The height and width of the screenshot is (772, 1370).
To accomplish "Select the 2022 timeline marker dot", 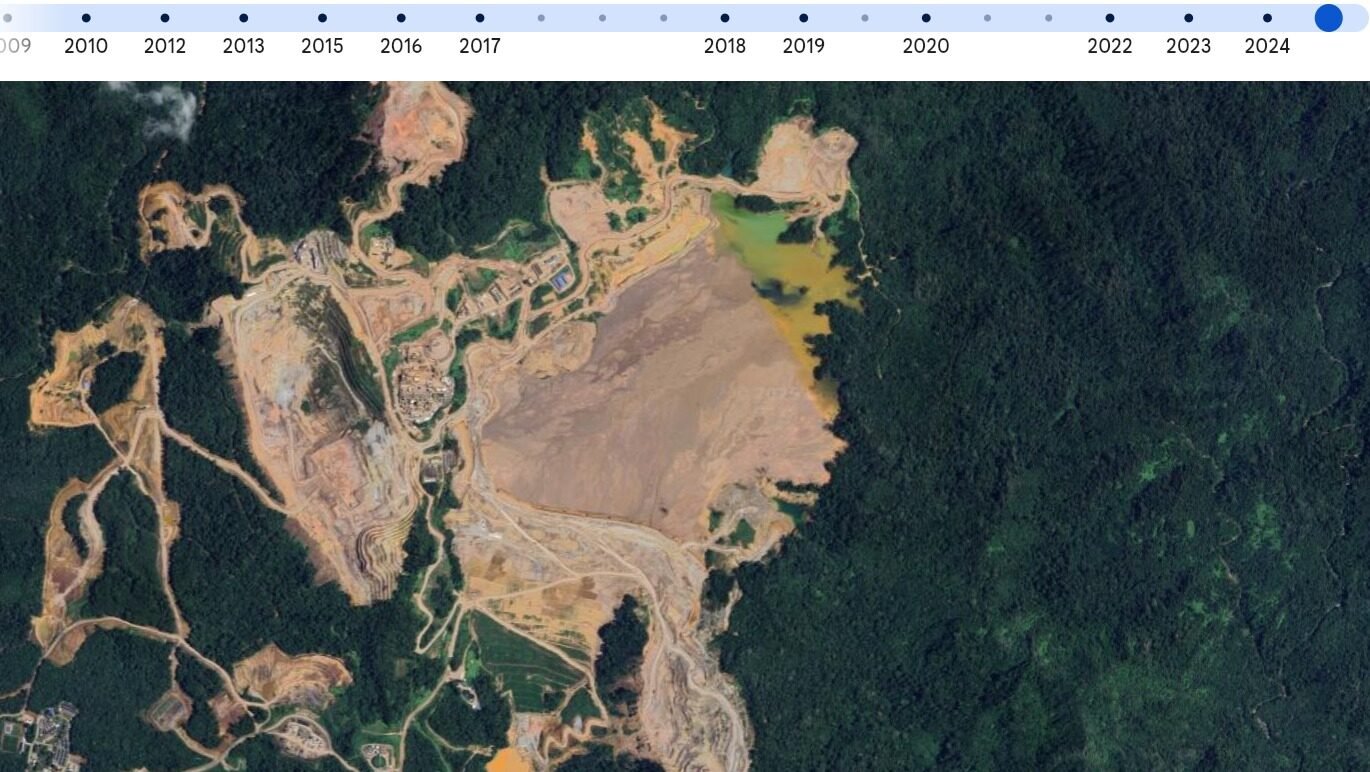I will [1109, 16].
